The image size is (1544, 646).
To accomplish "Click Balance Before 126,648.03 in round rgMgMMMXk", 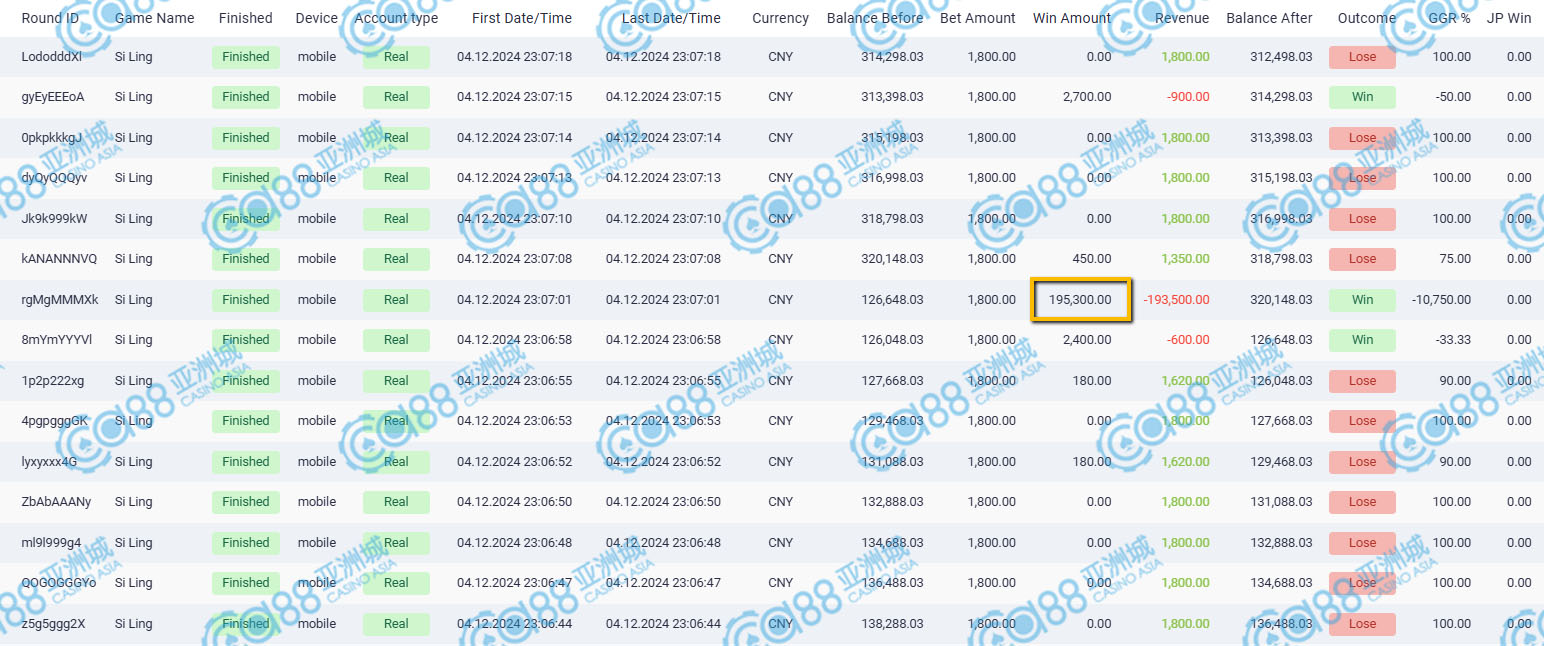I will tap(892, 300).
